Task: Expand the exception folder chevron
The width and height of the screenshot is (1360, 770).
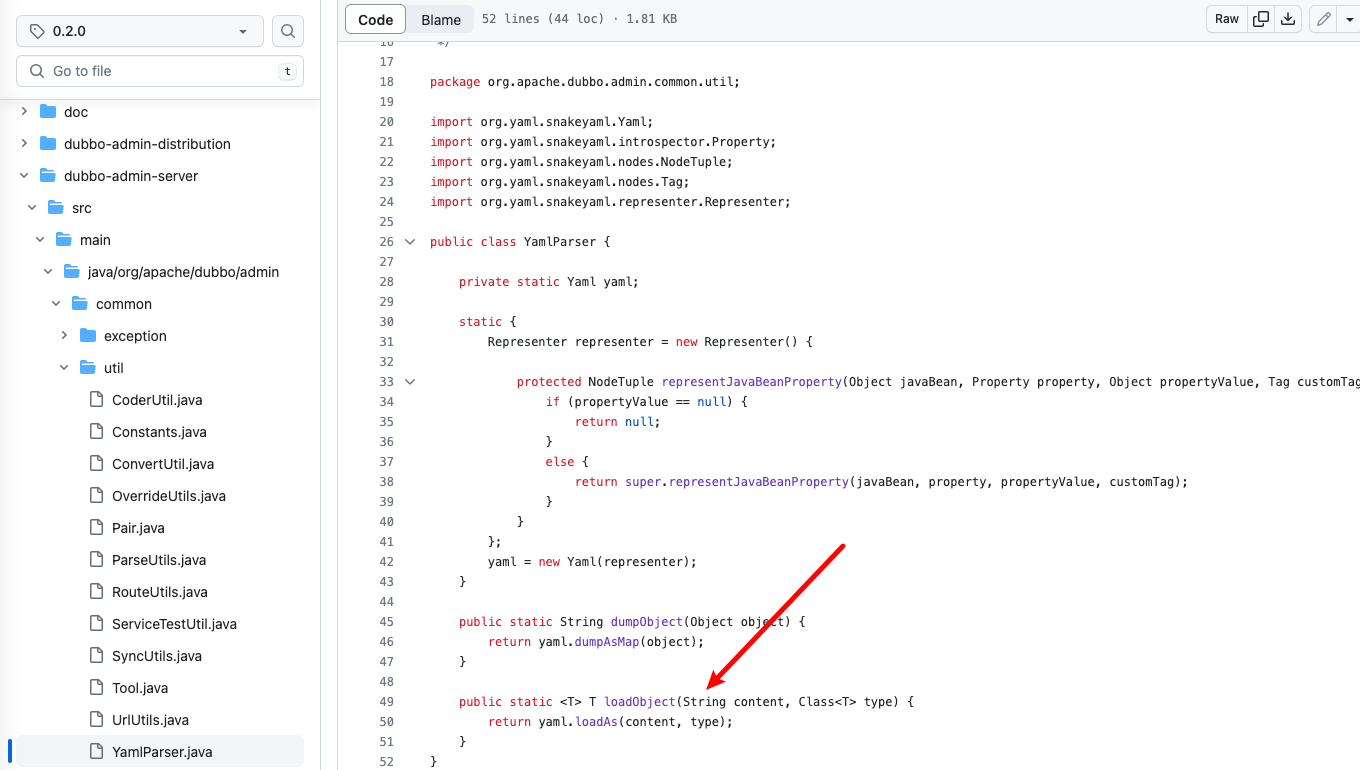Action: click(64, 336)
